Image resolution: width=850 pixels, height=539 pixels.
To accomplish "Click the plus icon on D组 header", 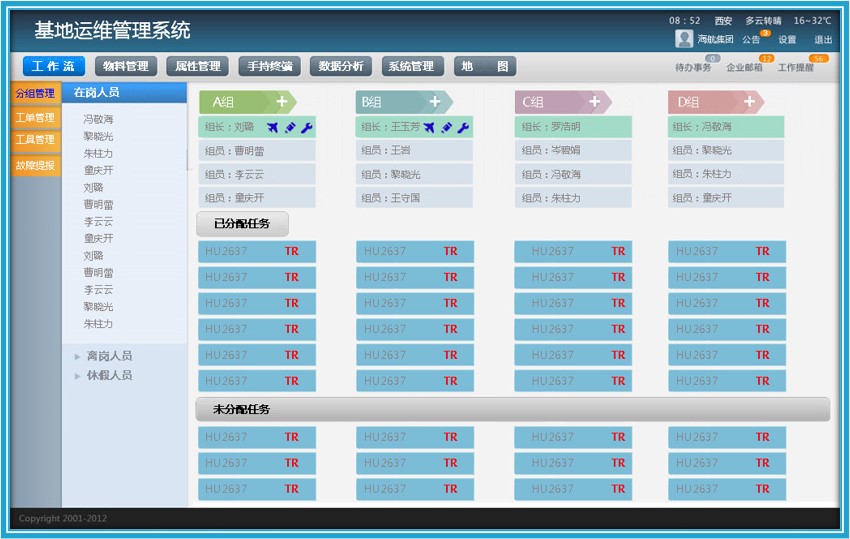I will click(x=749, y=102).
